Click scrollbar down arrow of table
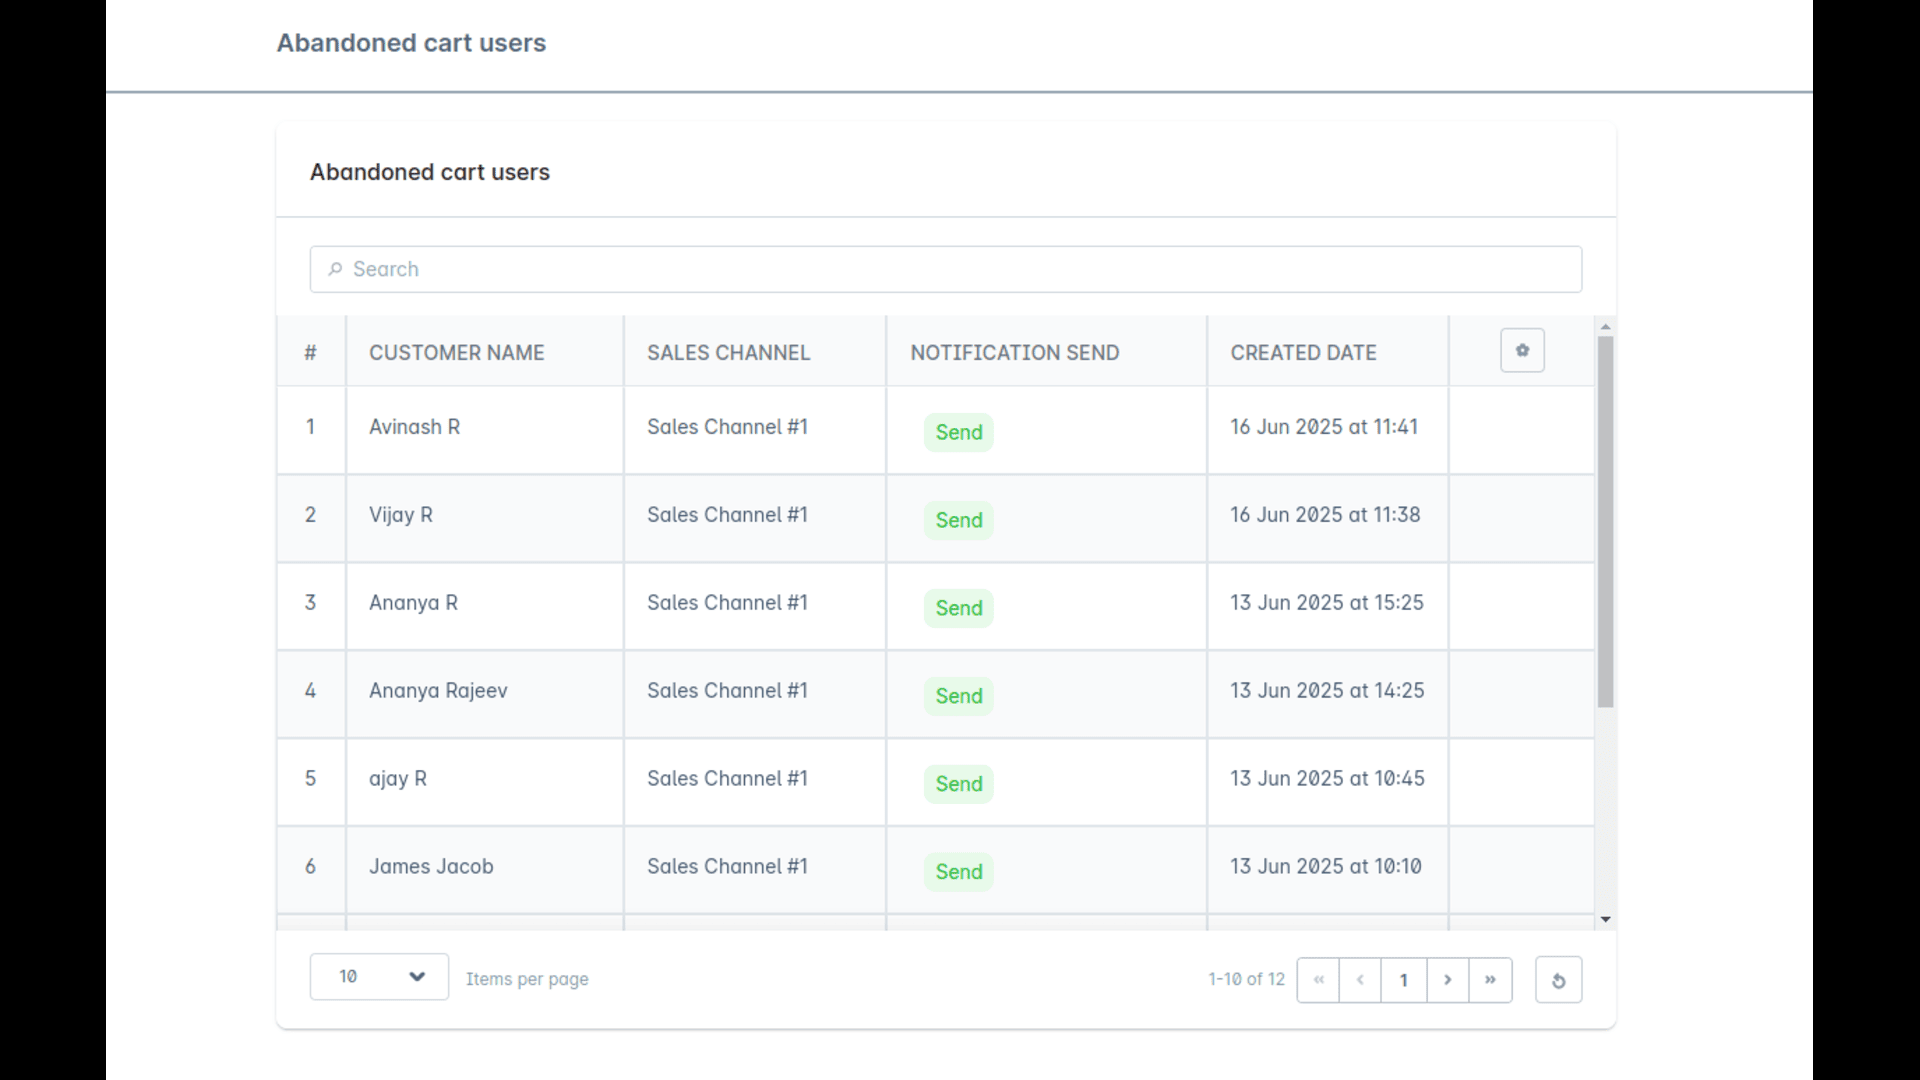Image resolution: width=1920 pixels, height=1080 pixels. [1605, 919]
